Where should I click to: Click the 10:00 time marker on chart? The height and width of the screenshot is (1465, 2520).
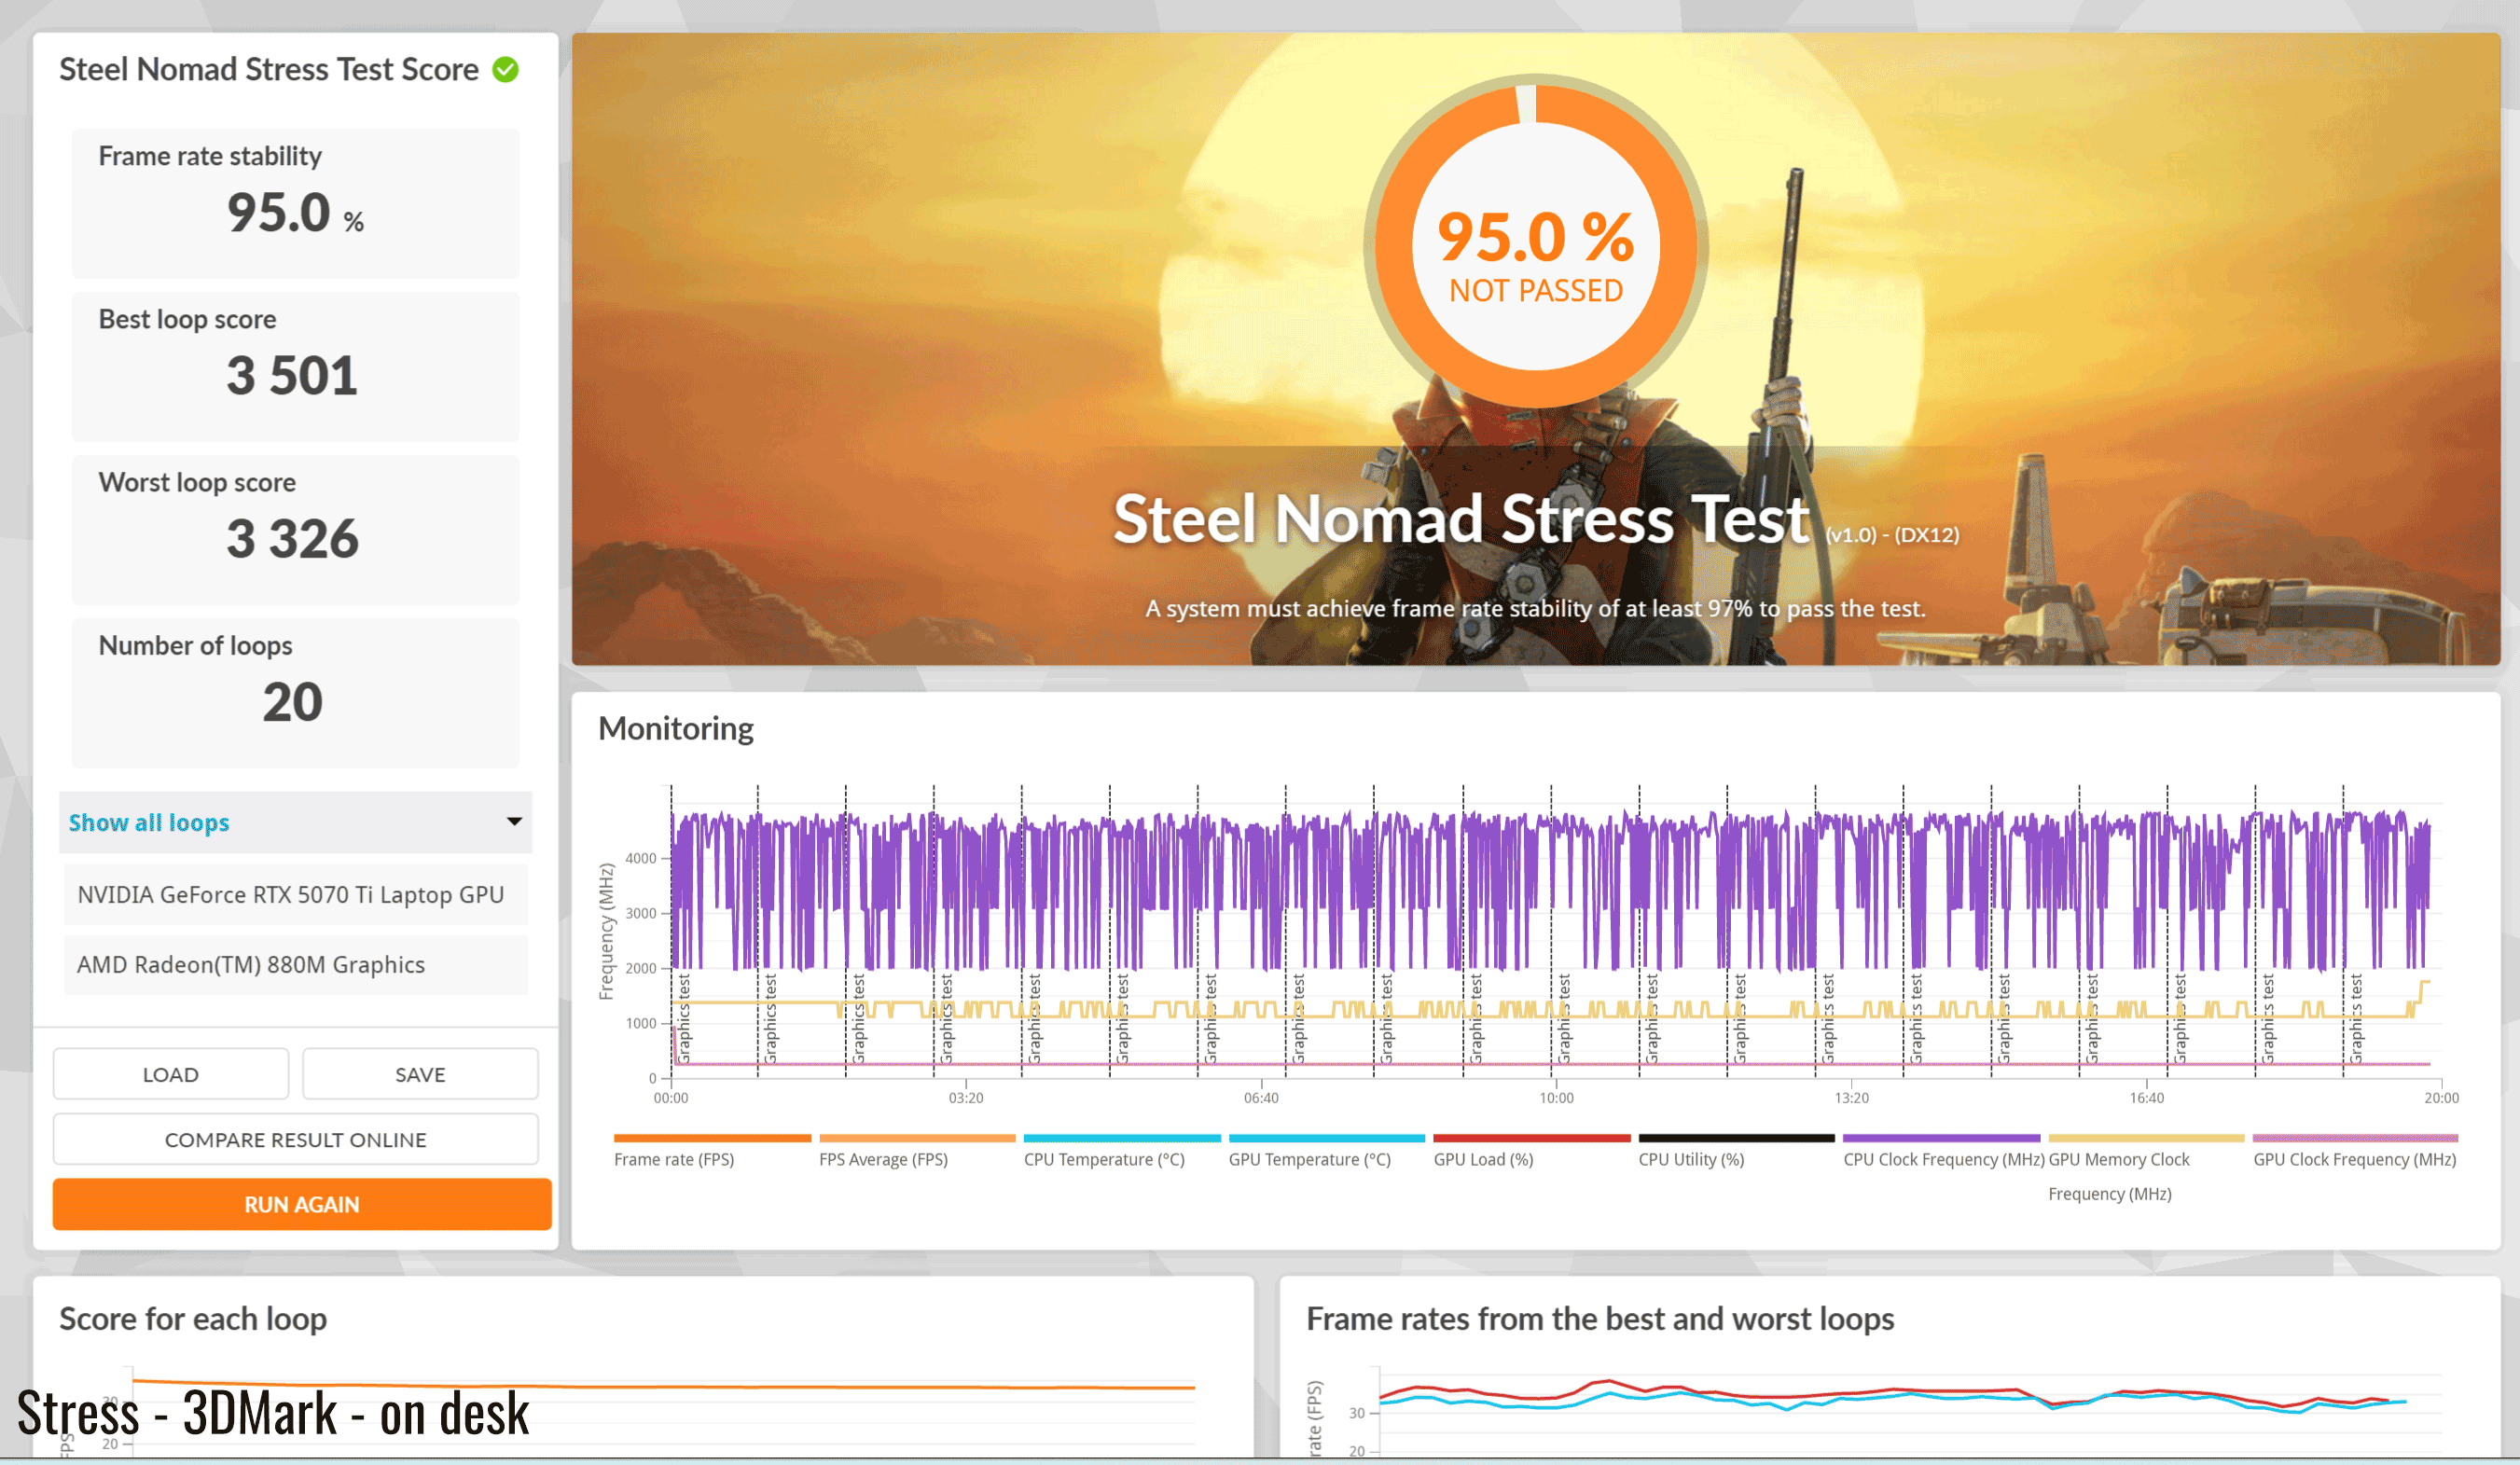1556,1097
